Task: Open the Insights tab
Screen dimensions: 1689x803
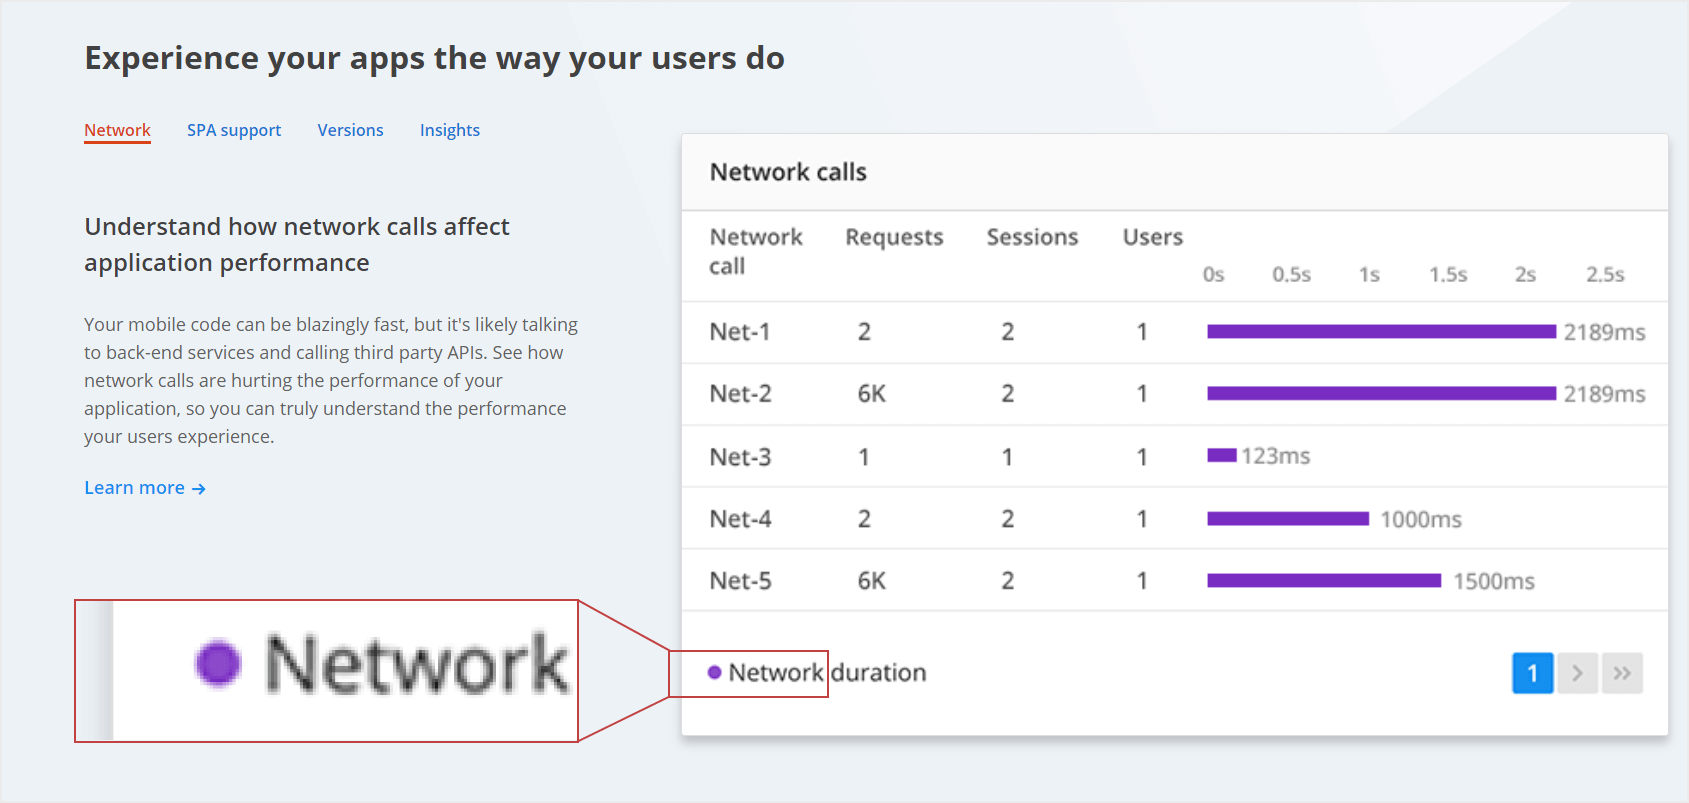Action: (x=449, y=130)
